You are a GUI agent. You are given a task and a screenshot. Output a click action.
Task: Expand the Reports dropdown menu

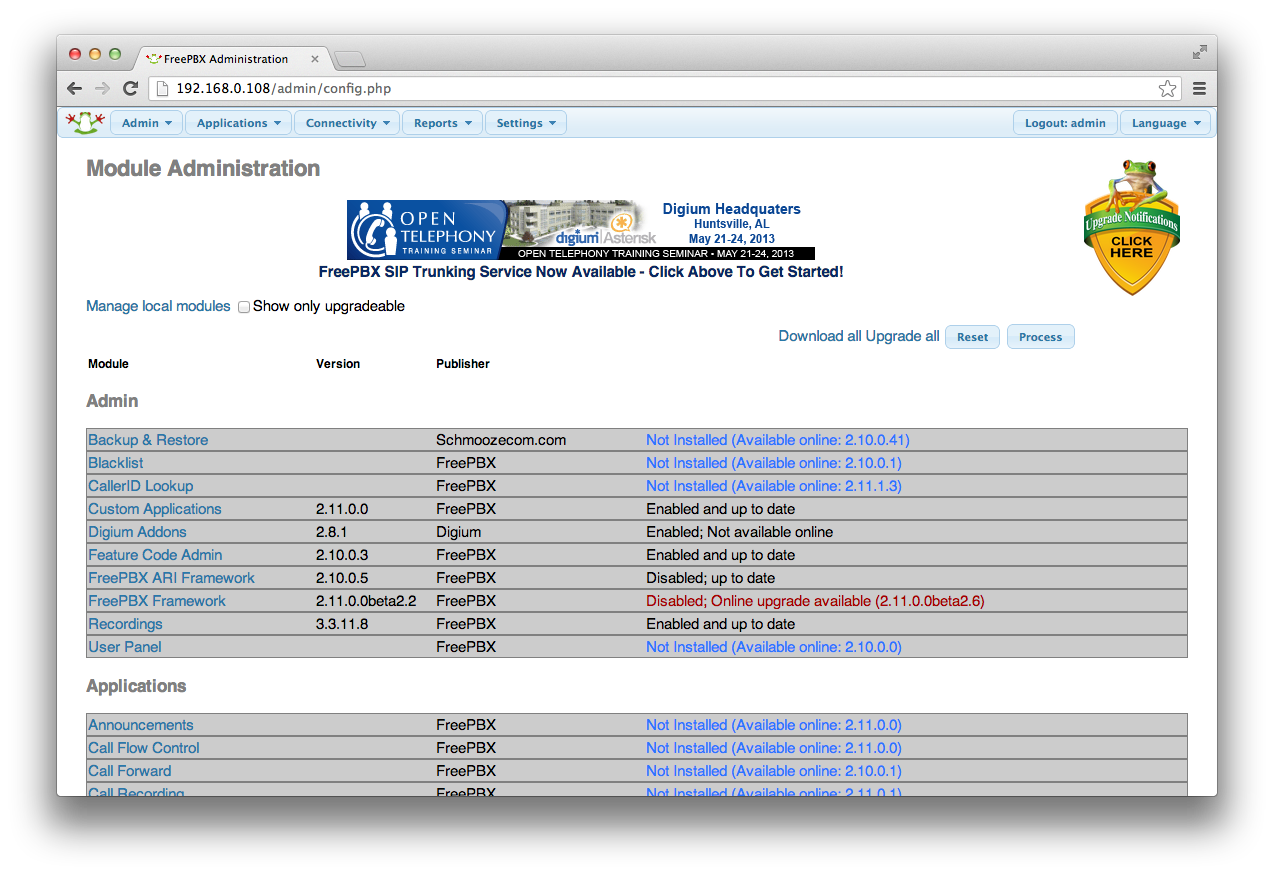442,123
